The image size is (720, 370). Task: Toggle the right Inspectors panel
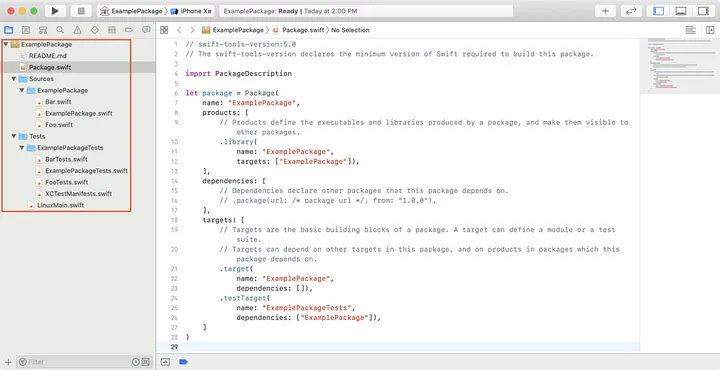[703, 11]
